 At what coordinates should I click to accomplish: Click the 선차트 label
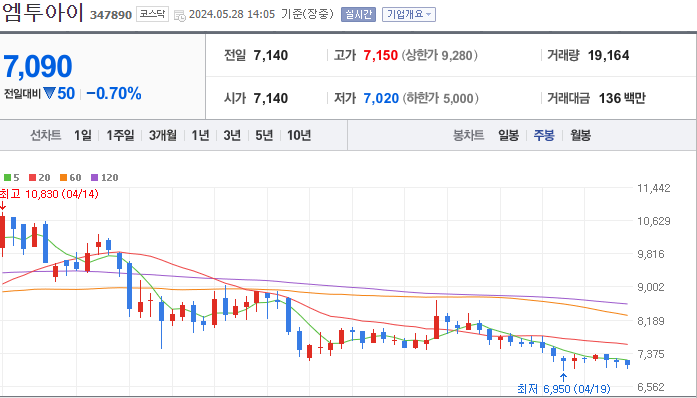click(45, 135)
